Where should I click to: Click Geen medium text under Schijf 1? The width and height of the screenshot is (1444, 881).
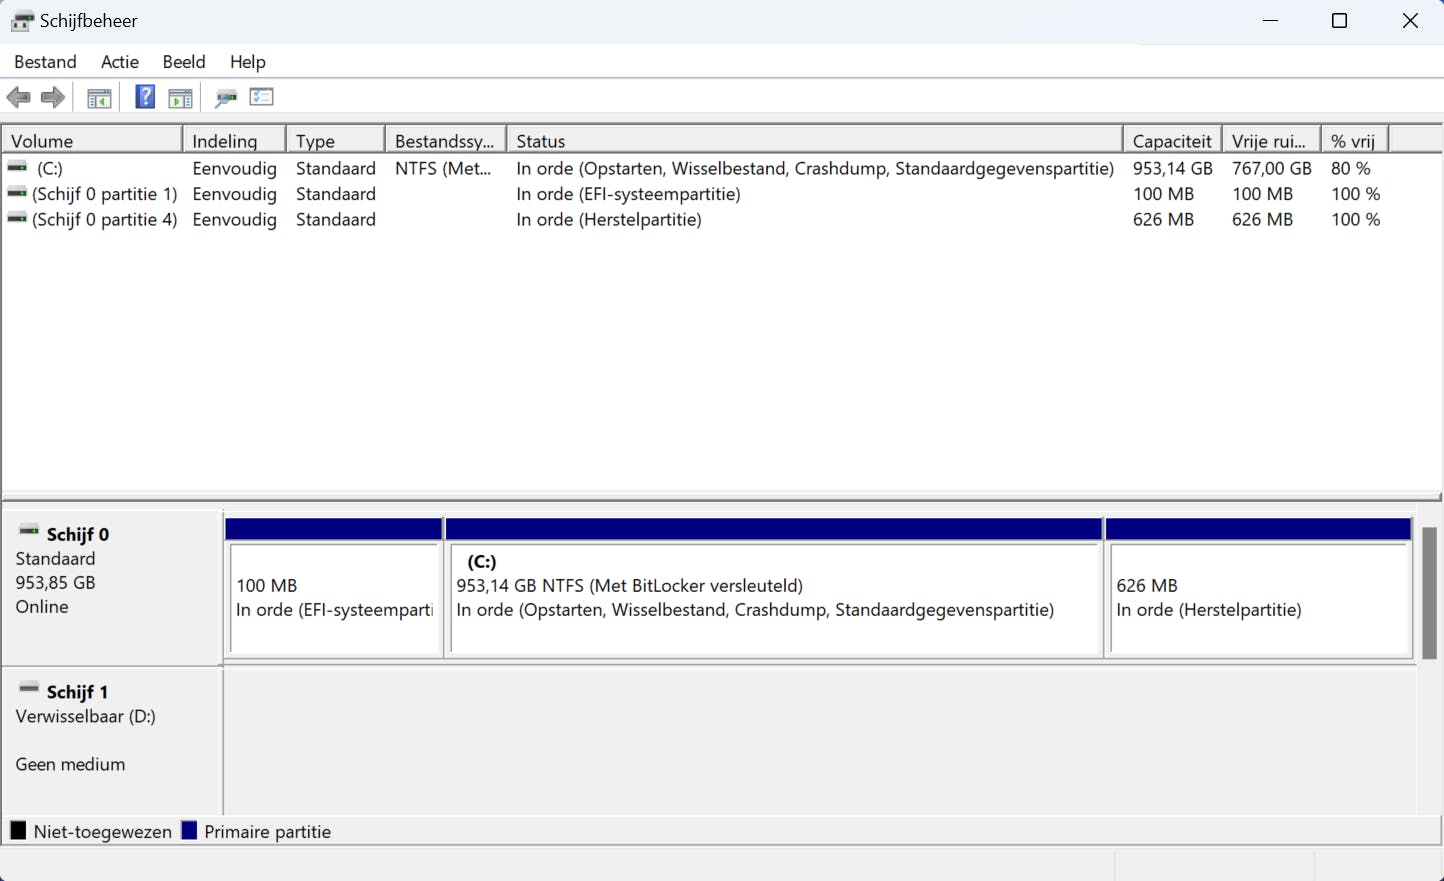click(x=70, y=764)
